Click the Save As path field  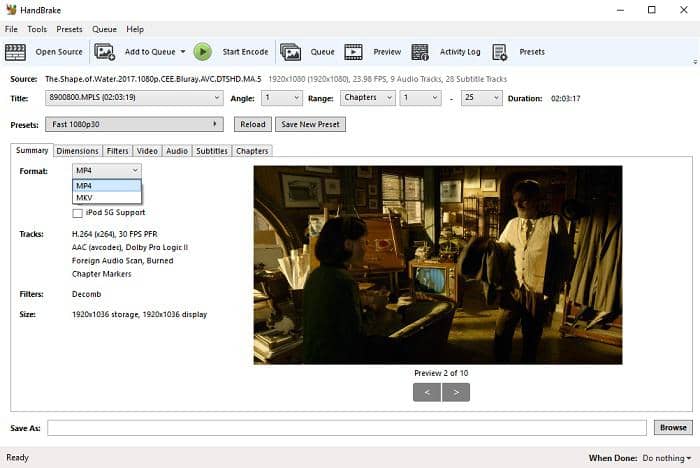coord(347,427)
